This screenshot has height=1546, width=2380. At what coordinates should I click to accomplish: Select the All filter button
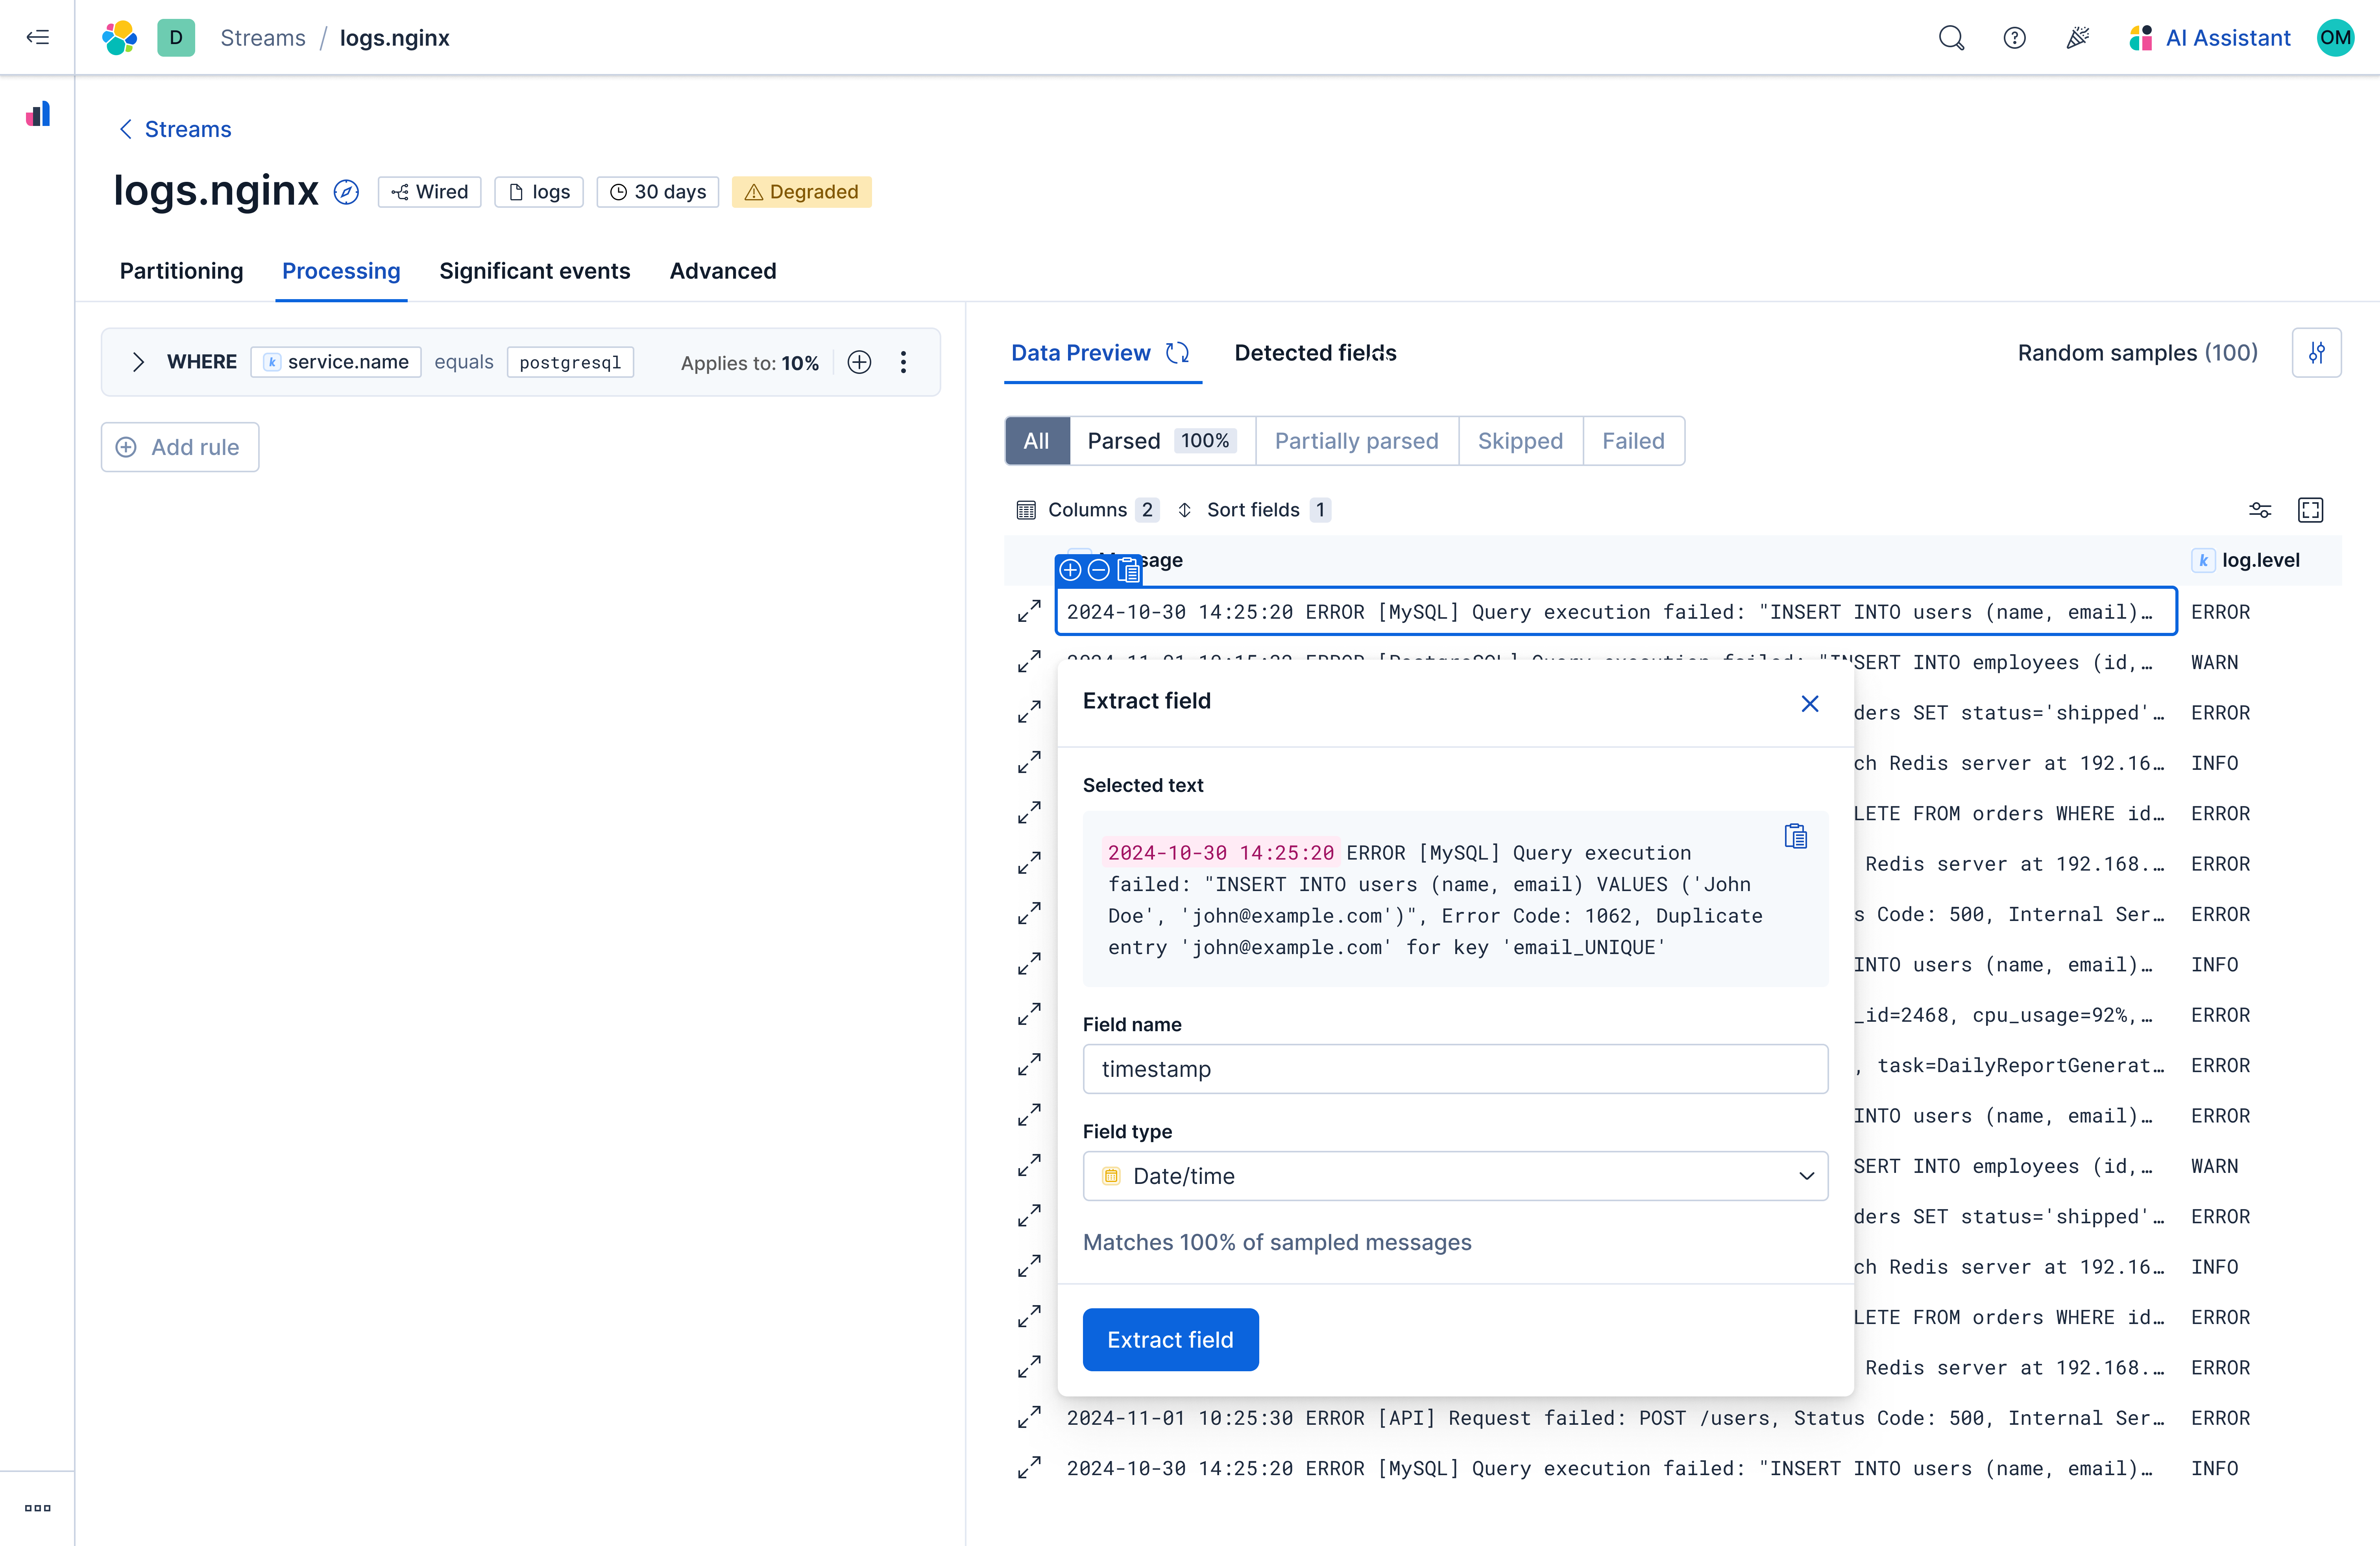tap(1037, 441)
